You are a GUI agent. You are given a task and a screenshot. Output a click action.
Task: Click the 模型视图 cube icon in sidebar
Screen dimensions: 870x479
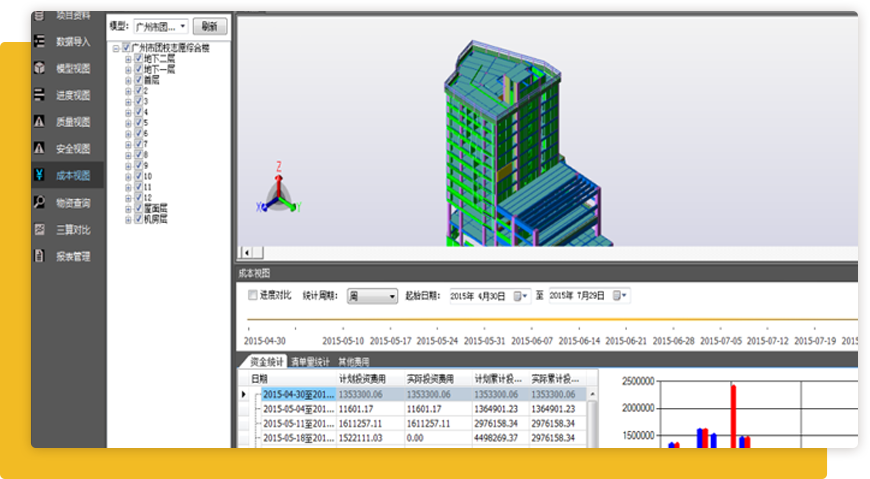(39, 69)
